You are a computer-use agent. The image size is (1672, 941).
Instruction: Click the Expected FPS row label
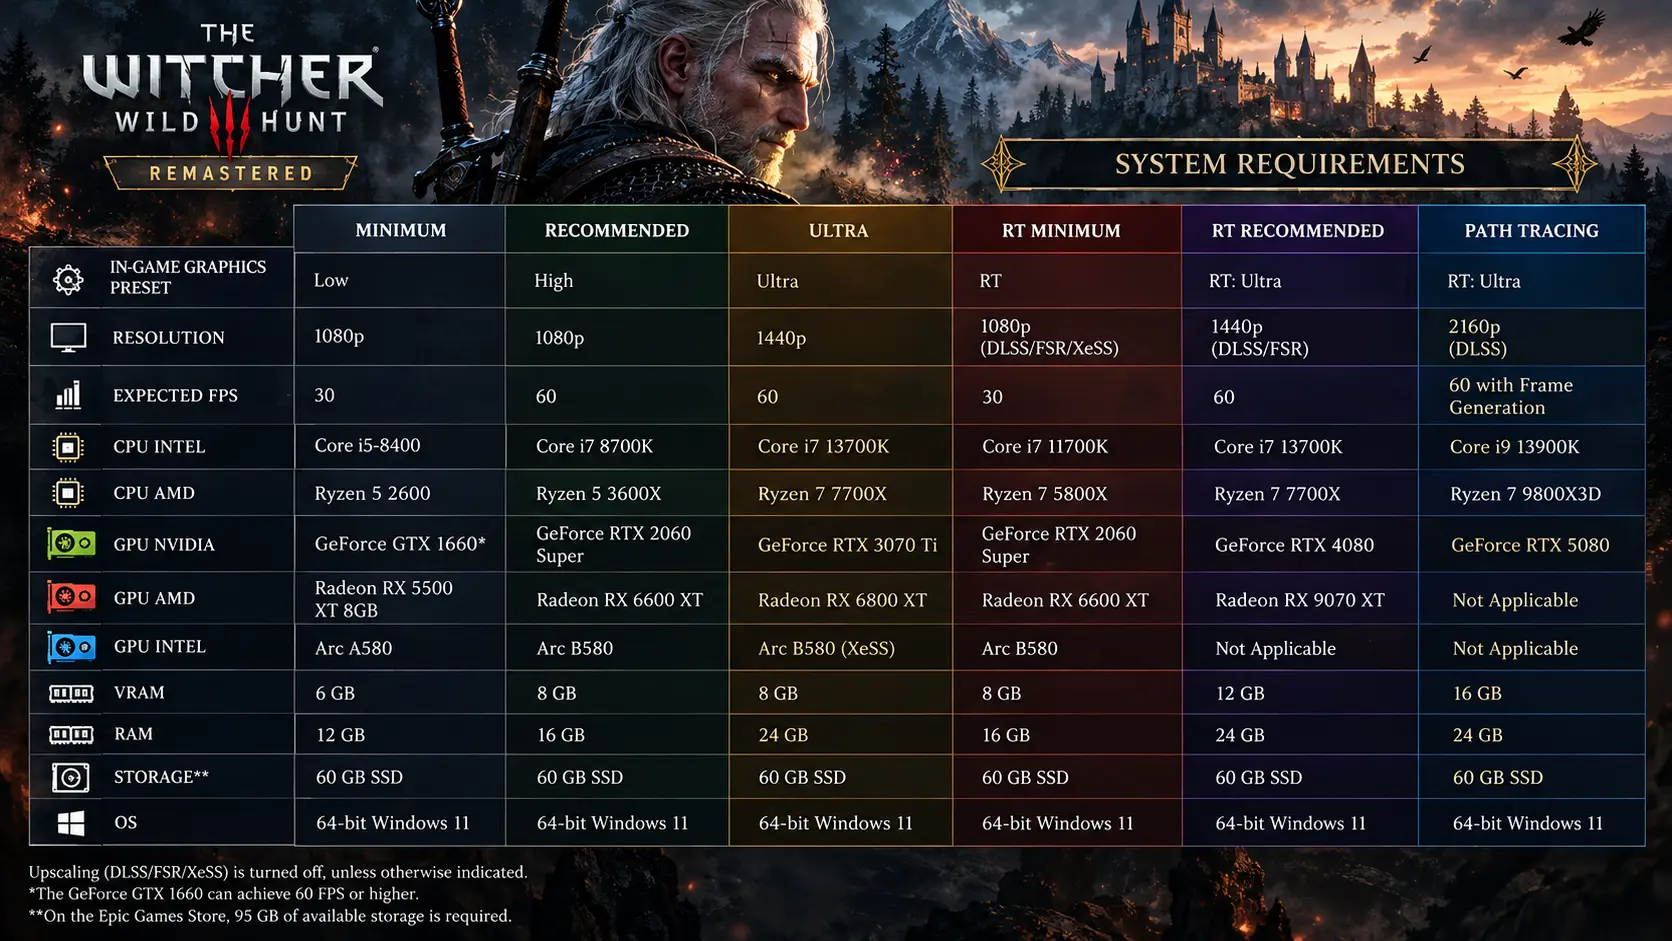click(176, 395)
